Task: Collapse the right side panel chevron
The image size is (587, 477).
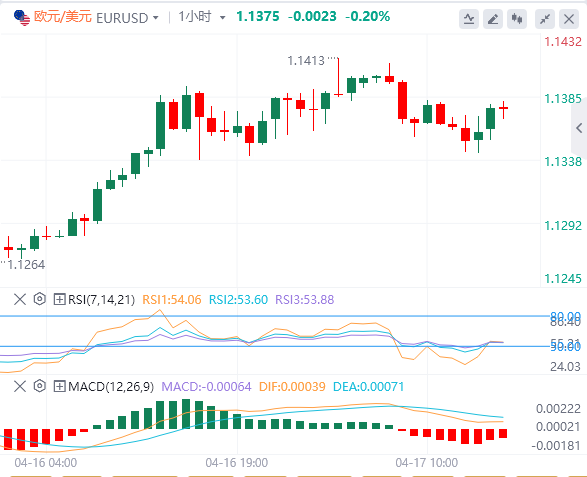Action: pyautogui.click(x=579, y=128)
